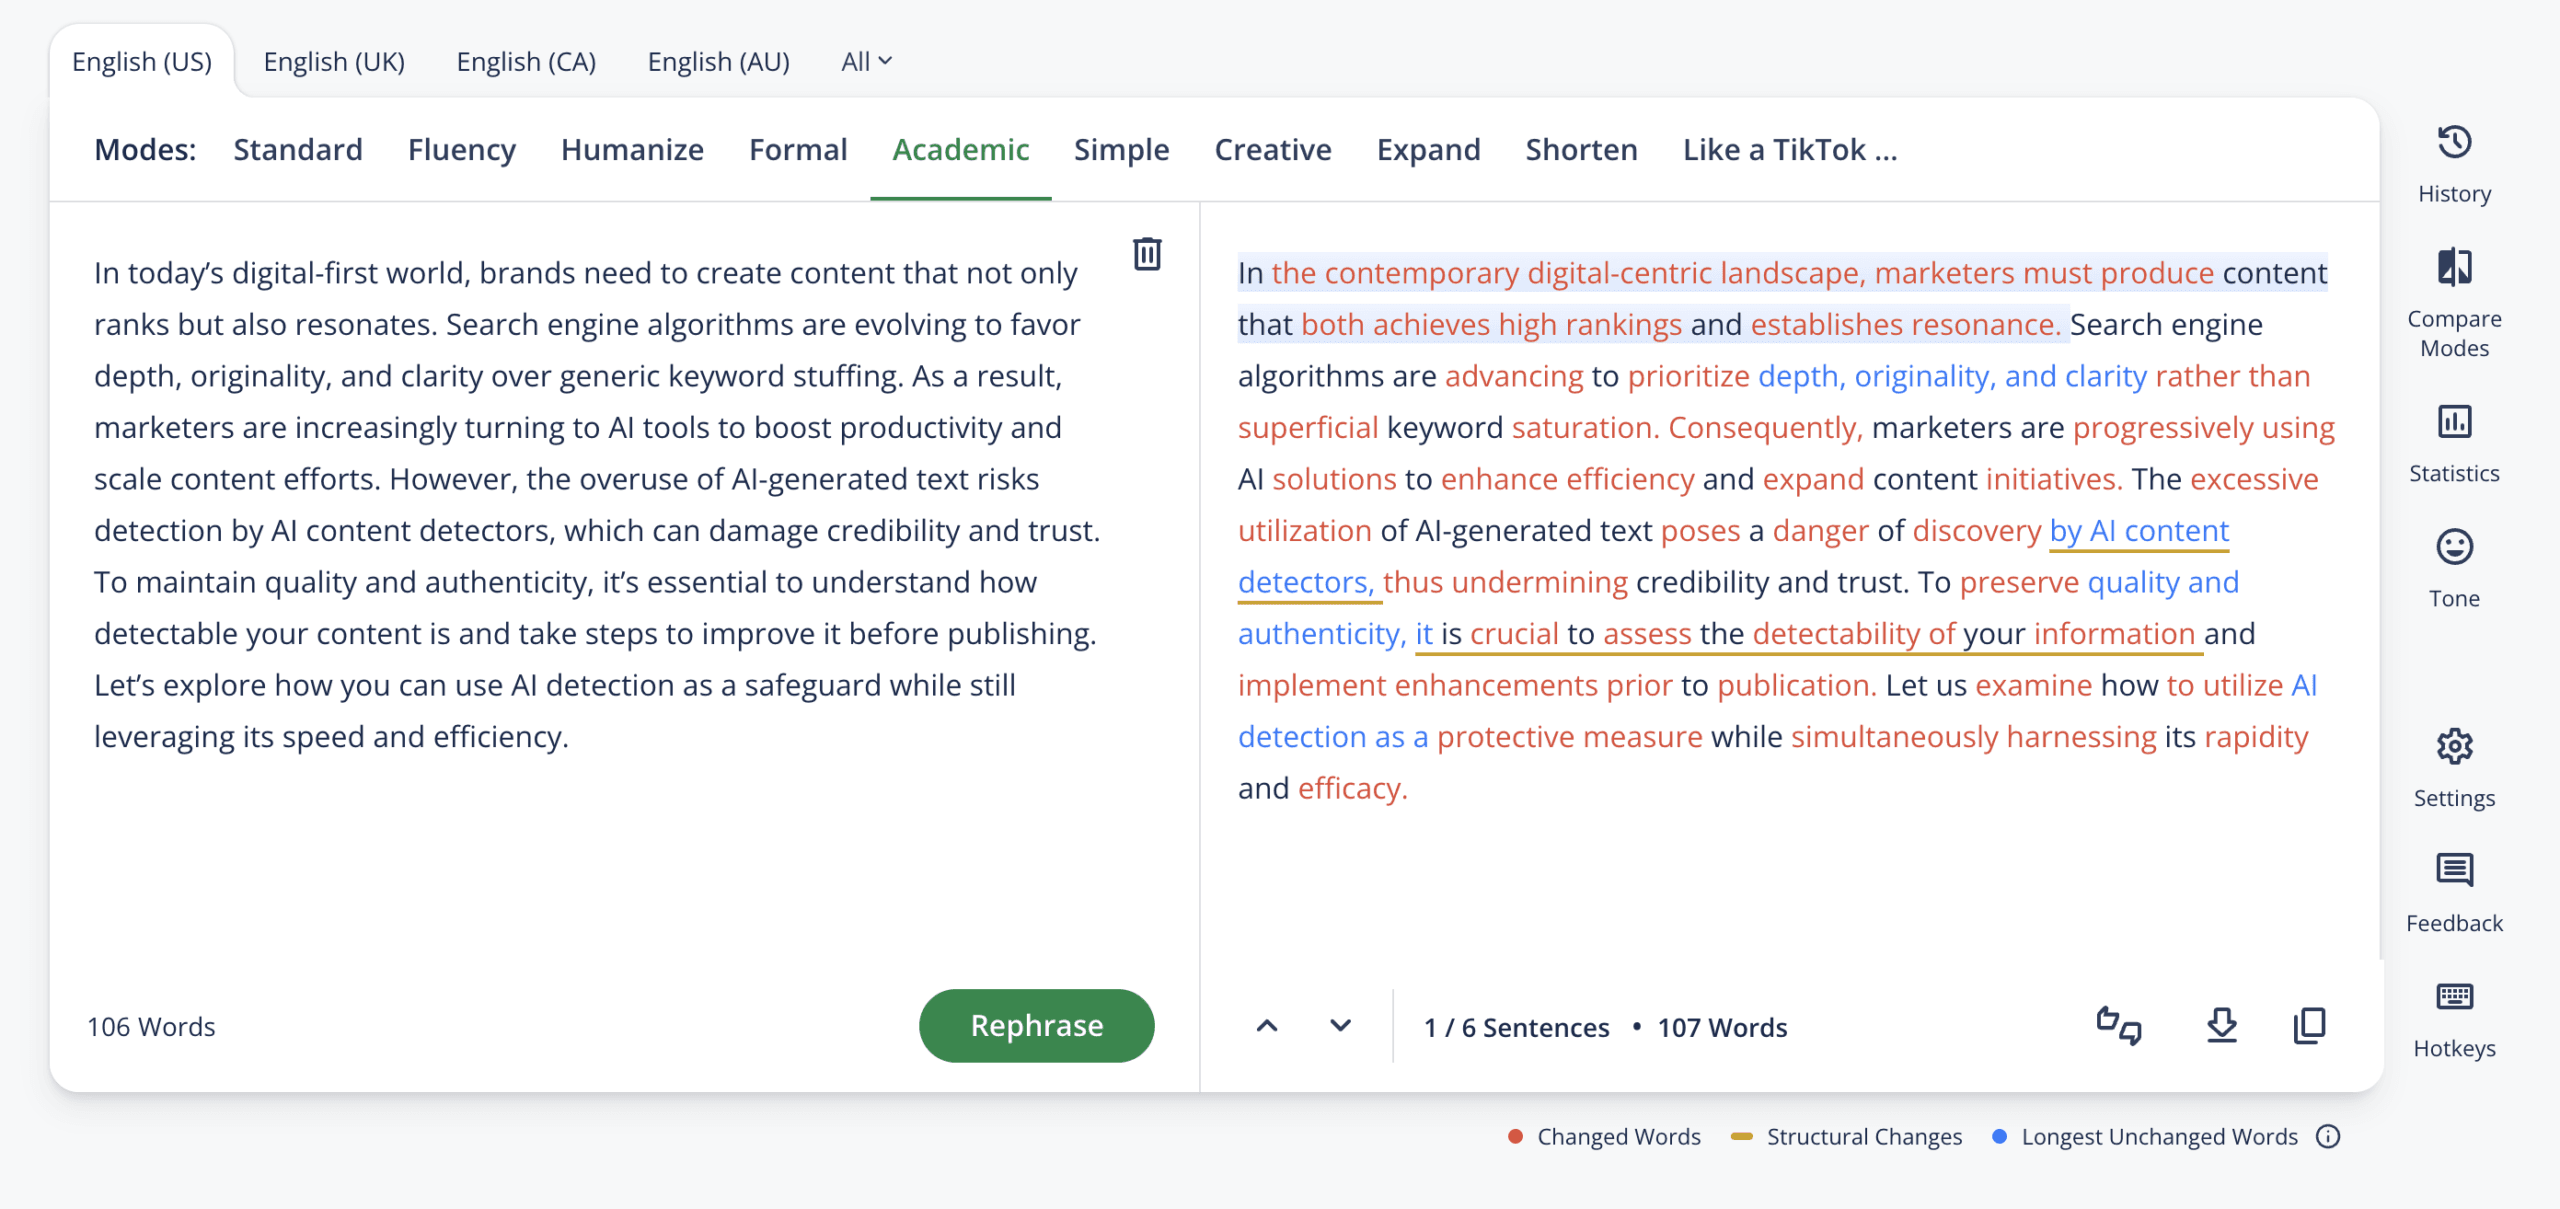Switch to English (UK) tab
Viewport: 2560px width, 1209px height.
(x=334, y=62)
